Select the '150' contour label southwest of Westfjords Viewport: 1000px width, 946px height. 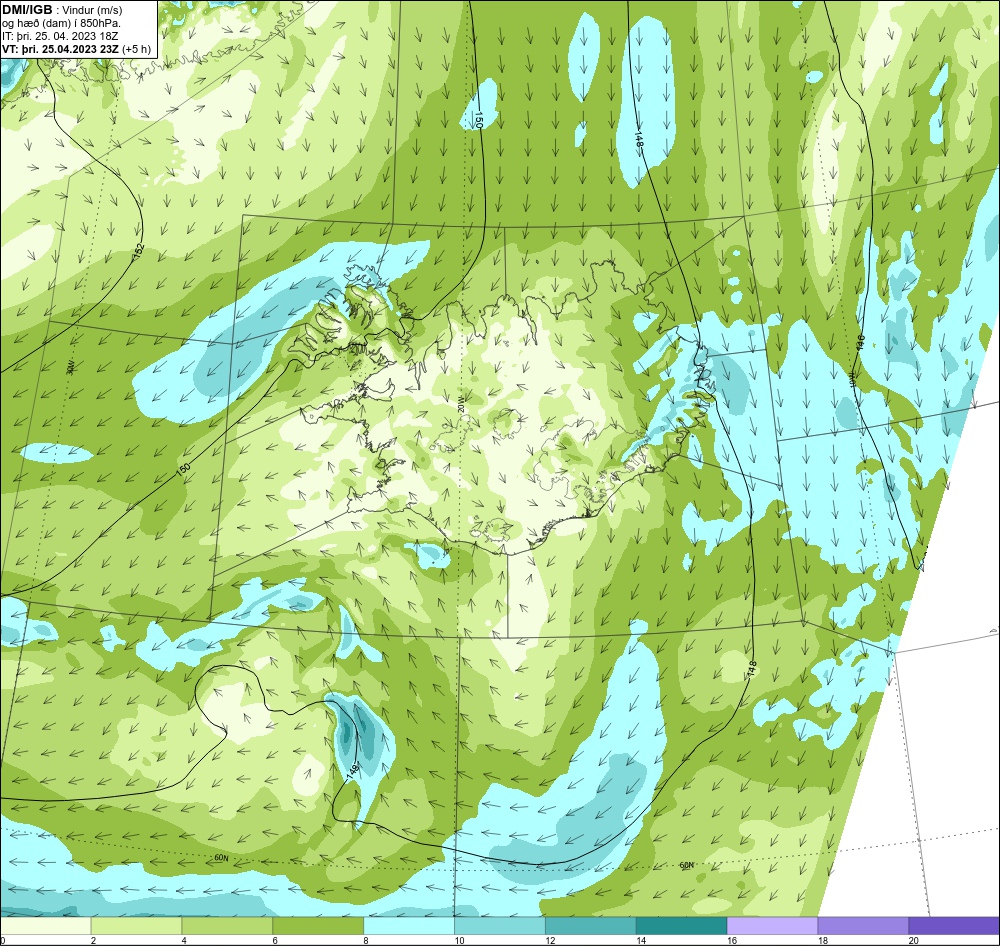[183, 469]
